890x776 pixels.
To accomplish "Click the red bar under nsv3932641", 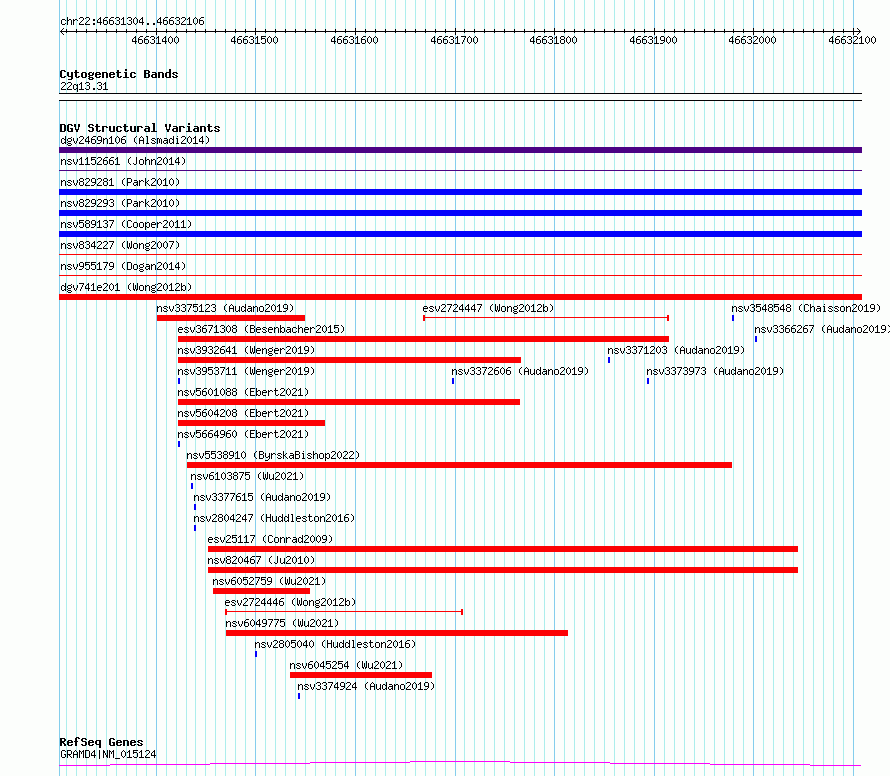I will point(349,360).
